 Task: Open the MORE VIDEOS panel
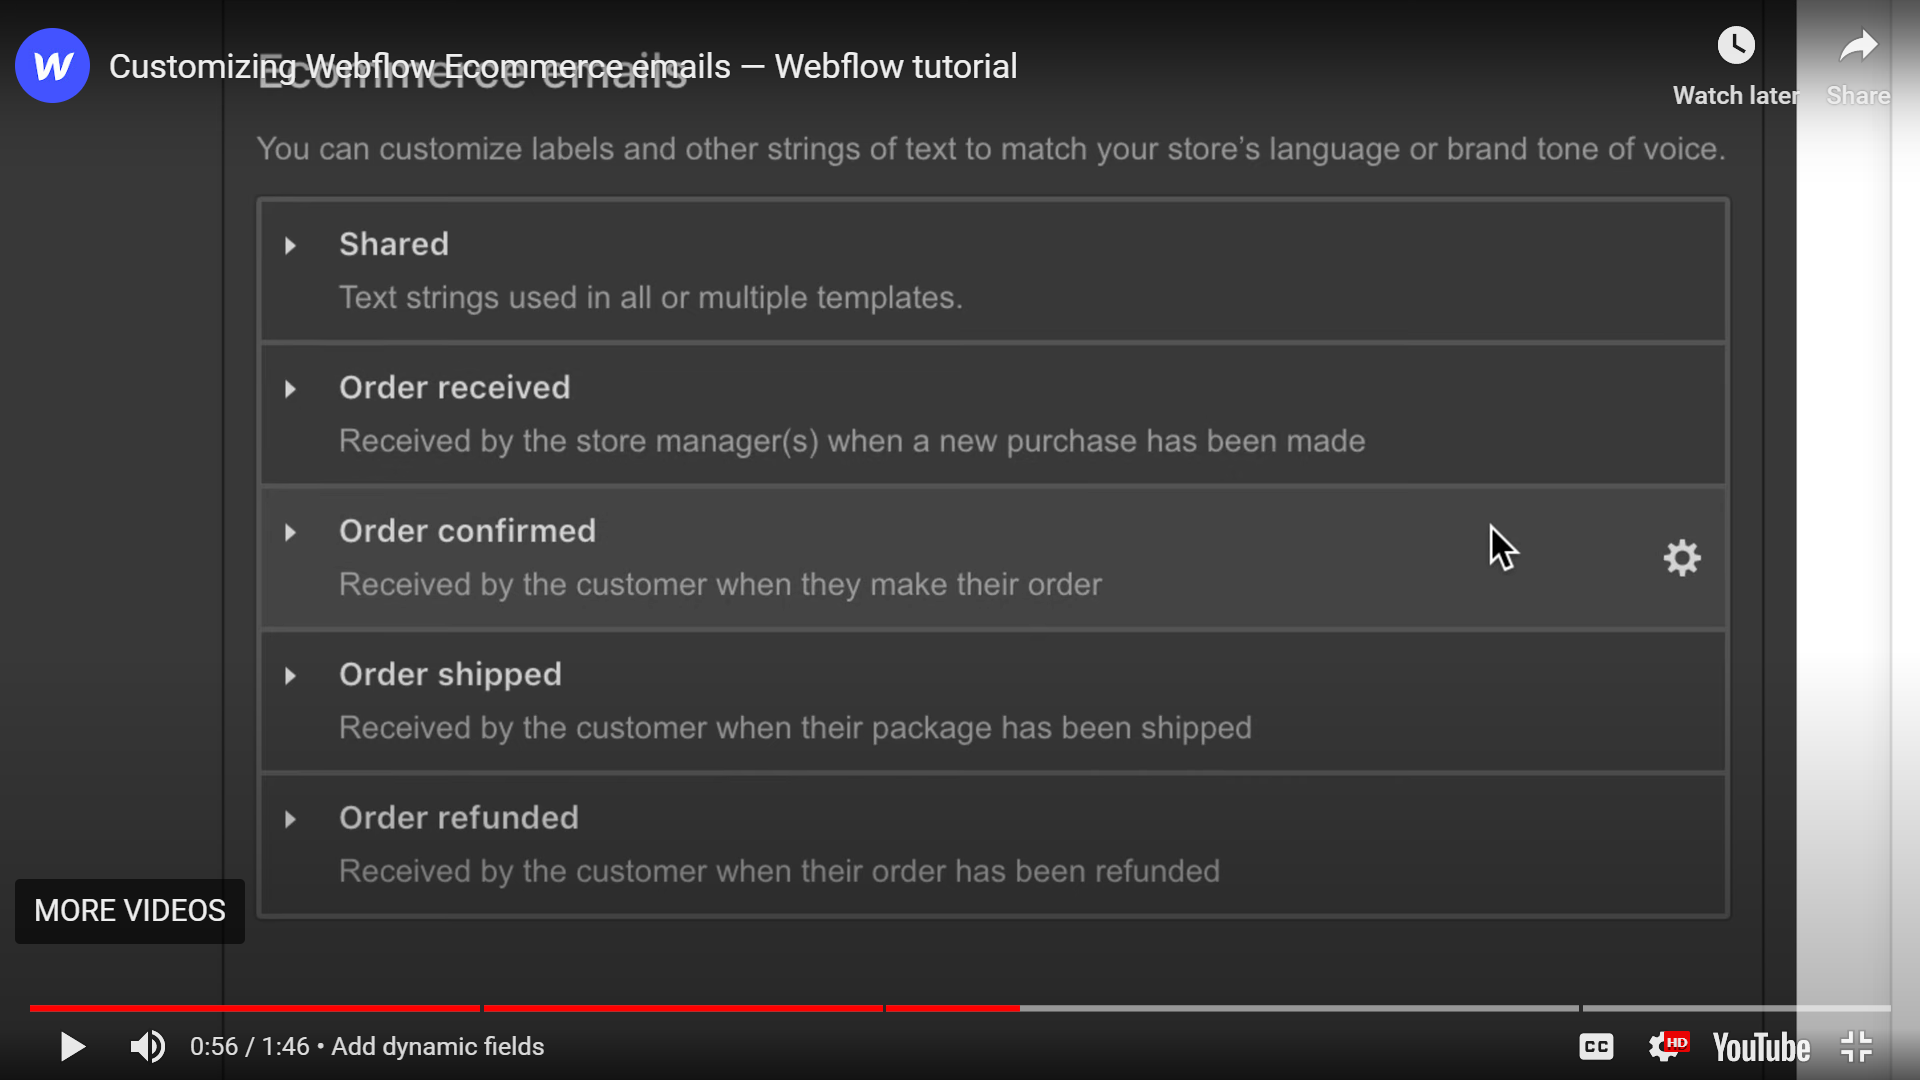[130, 911]
